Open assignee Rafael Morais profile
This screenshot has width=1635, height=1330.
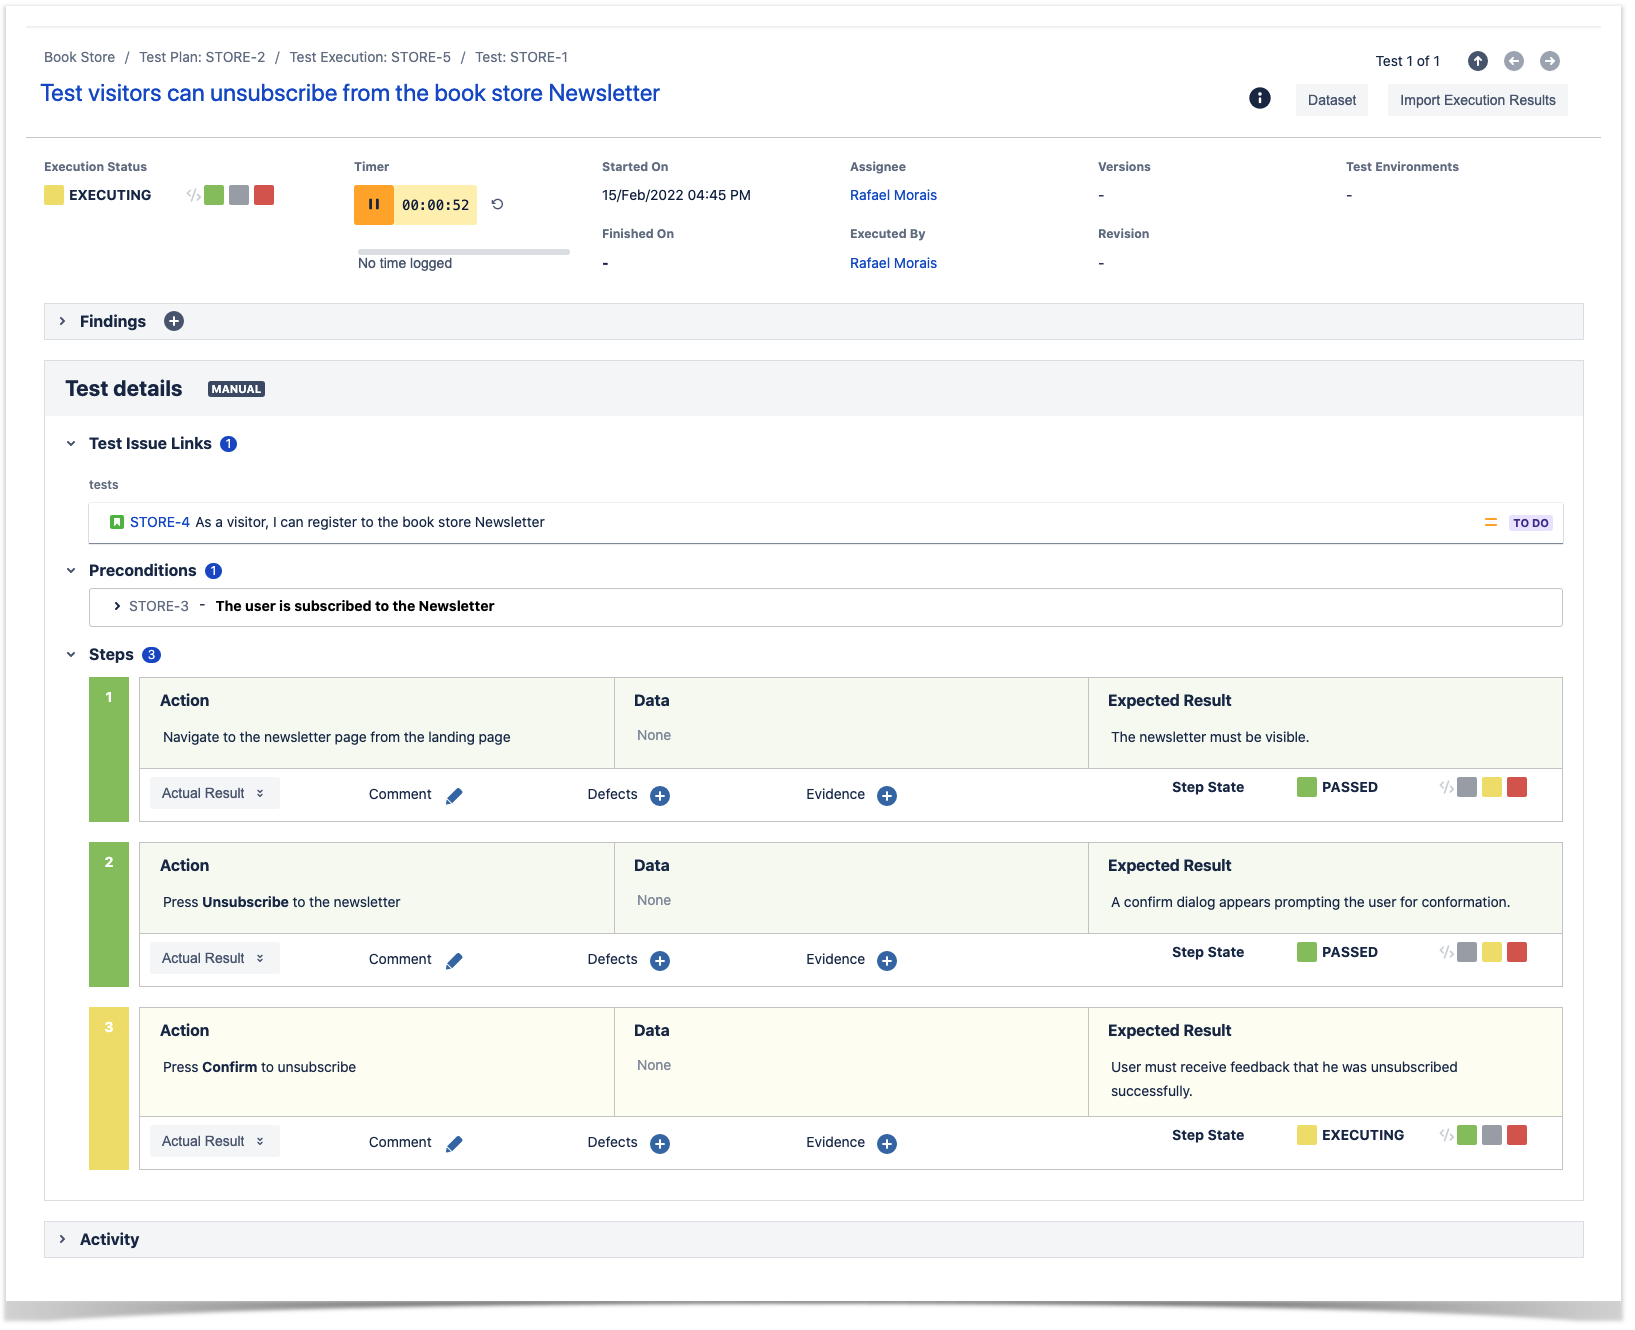pyautogui.click(x=893, y=195)
